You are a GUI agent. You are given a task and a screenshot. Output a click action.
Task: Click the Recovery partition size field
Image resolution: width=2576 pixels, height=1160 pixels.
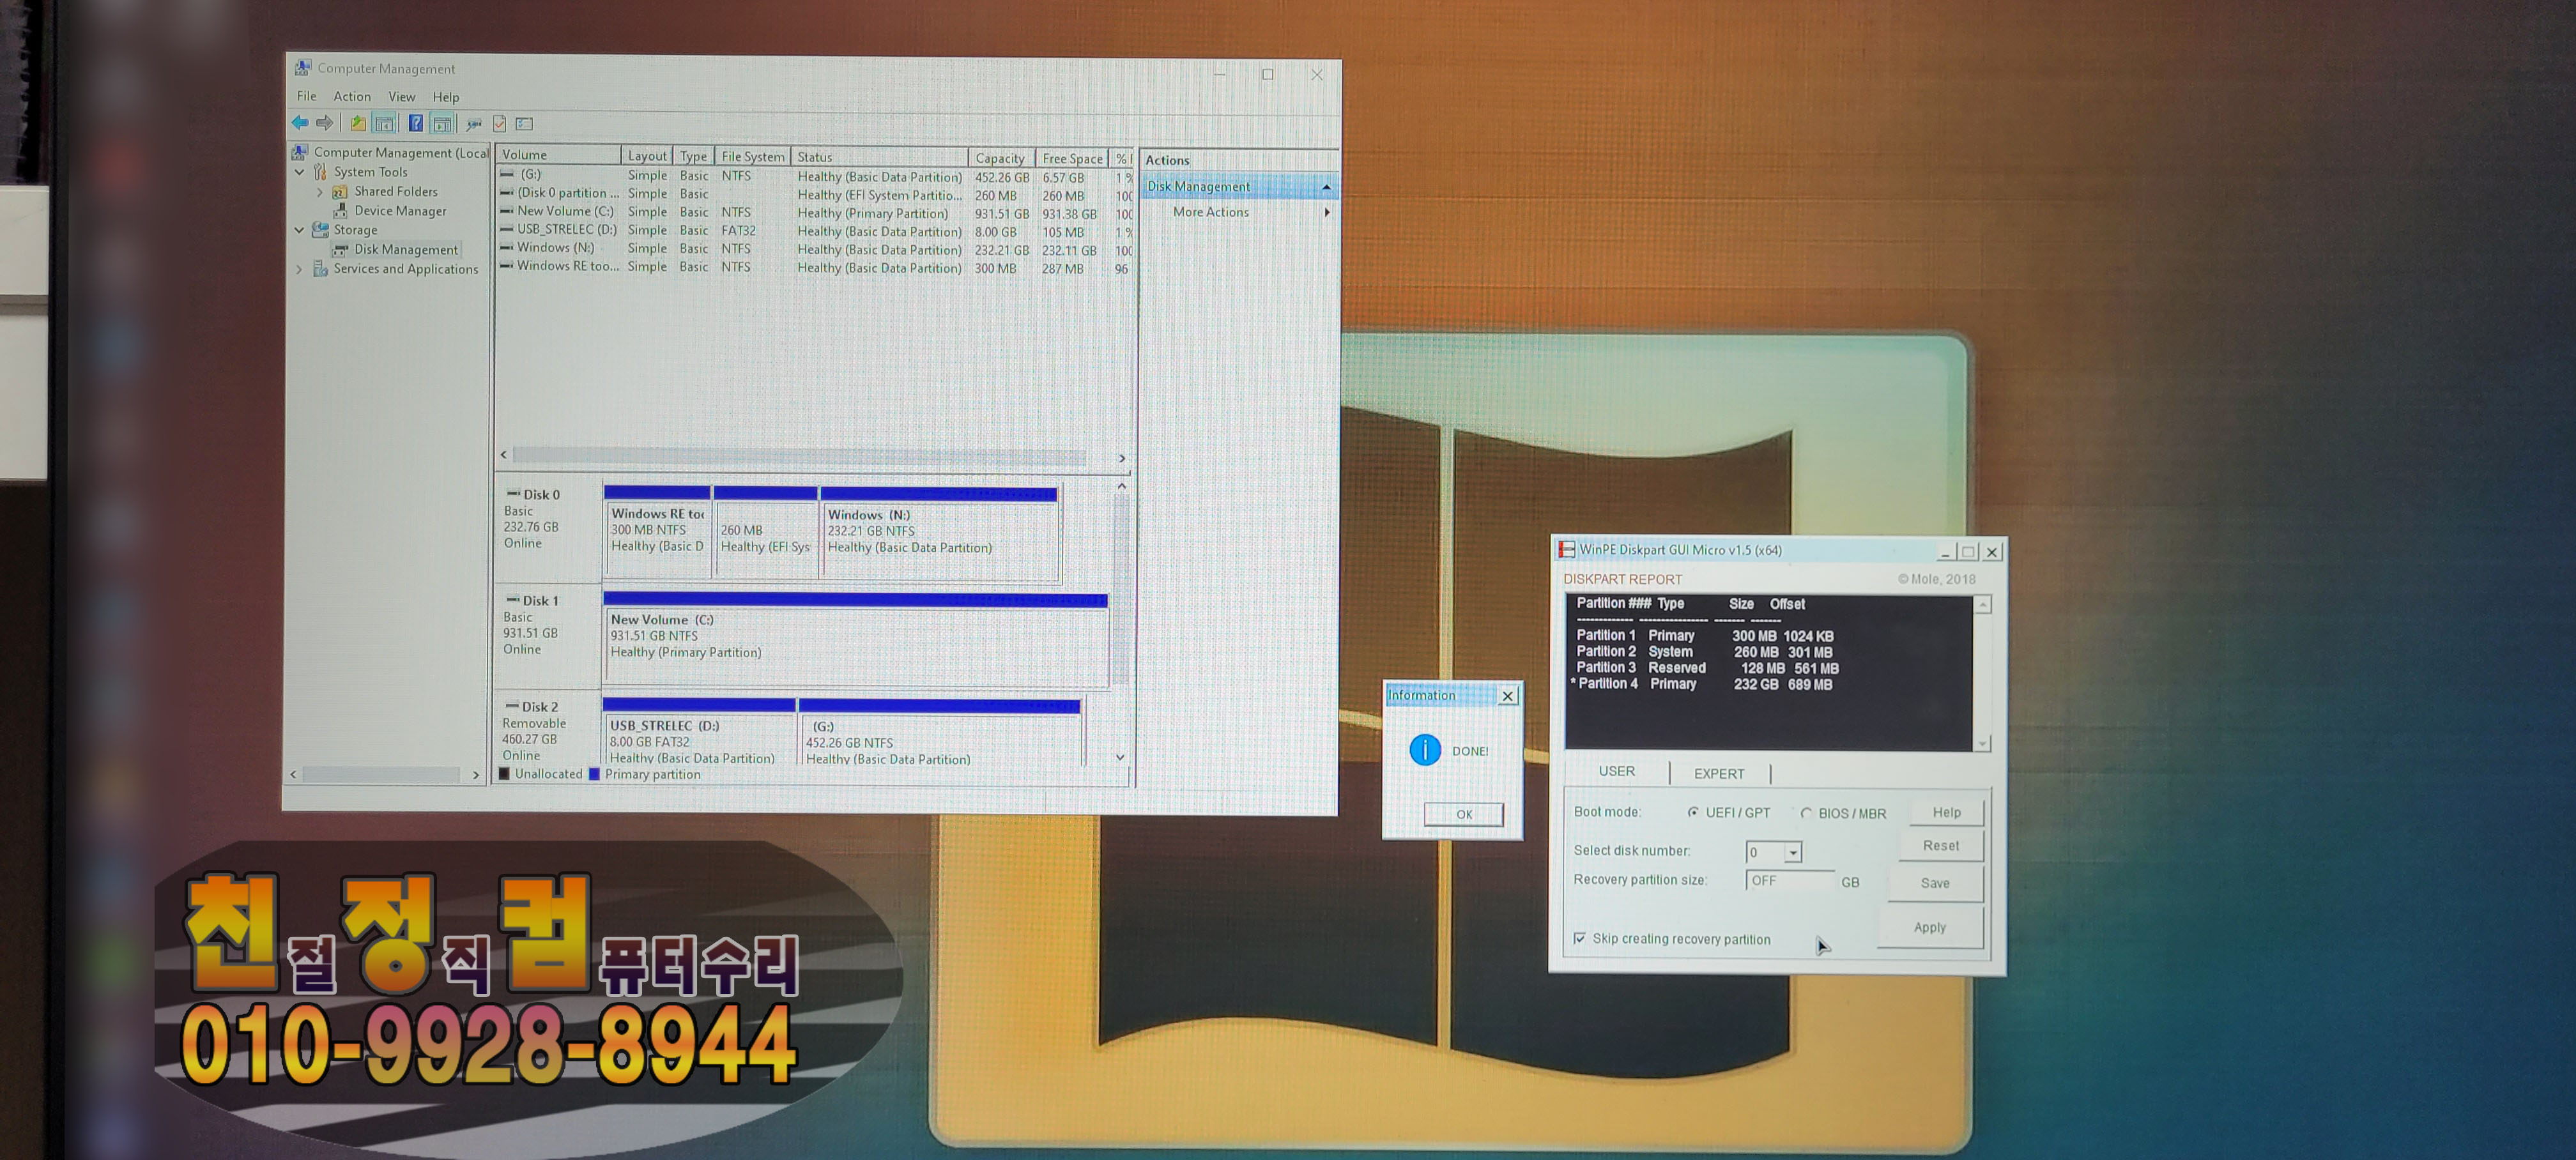click(1790, 881)
